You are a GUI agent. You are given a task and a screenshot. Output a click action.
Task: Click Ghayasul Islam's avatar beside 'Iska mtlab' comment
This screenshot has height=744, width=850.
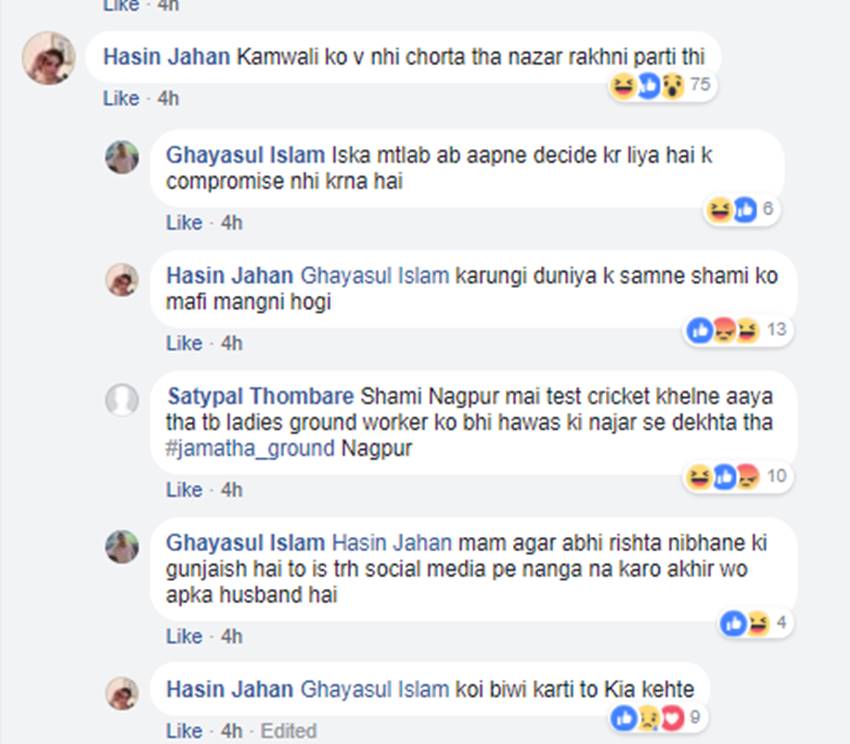click(122, 157)
